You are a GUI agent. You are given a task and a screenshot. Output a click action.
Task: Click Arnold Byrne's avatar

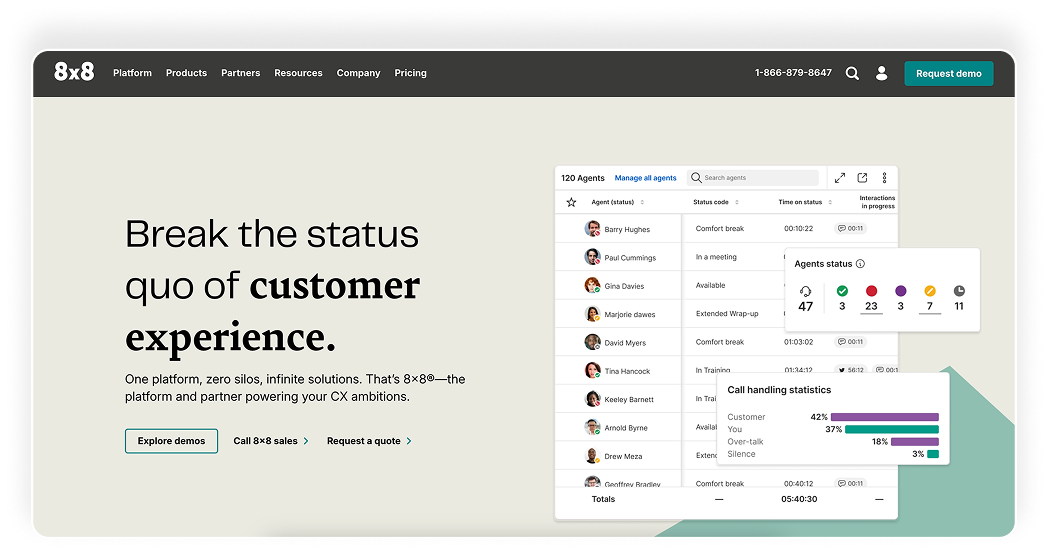pos(592,427)
